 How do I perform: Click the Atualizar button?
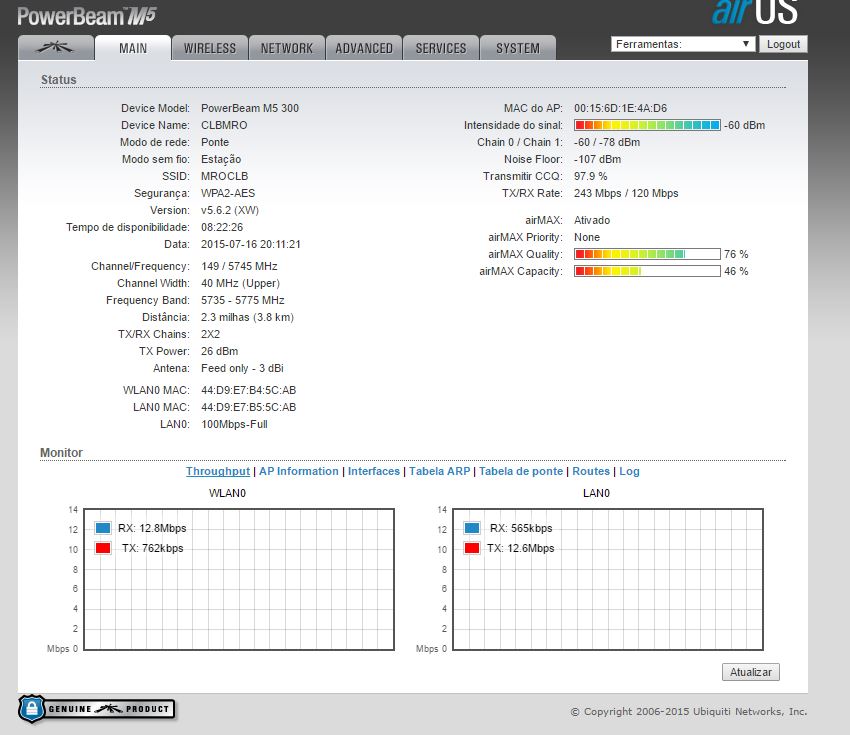pos(751,672)
